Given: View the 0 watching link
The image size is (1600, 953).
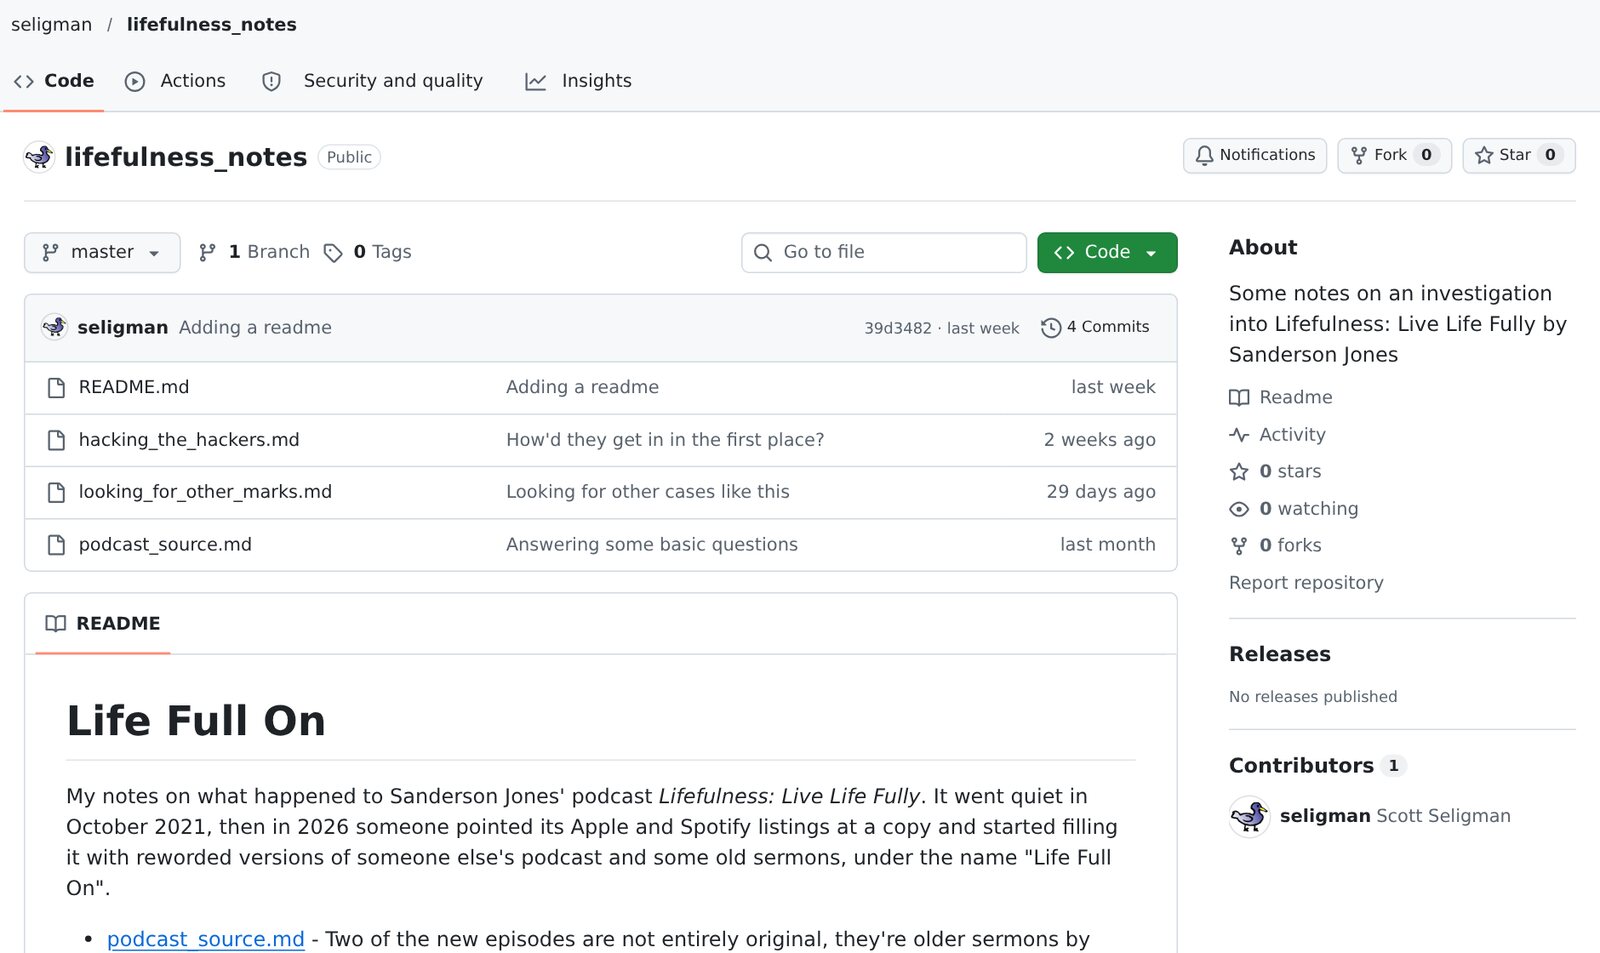Looking at the screenshot, I should point(1294,508).
